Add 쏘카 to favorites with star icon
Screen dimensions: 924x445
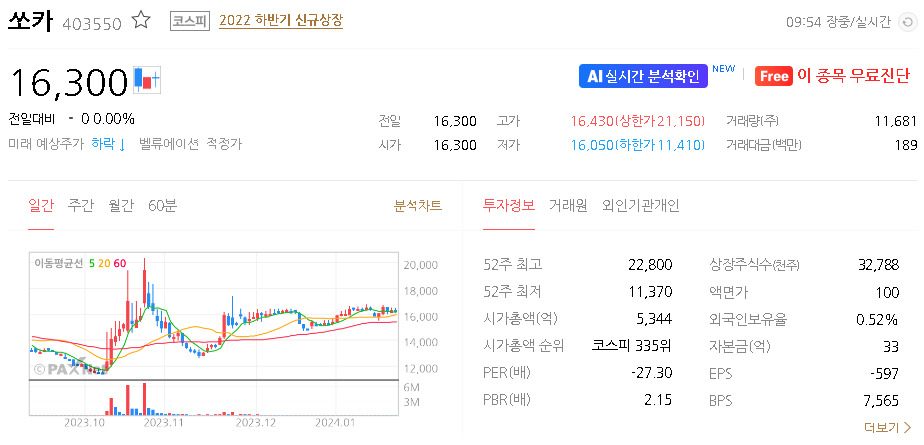pyautogui.click(x=141, y=21)
